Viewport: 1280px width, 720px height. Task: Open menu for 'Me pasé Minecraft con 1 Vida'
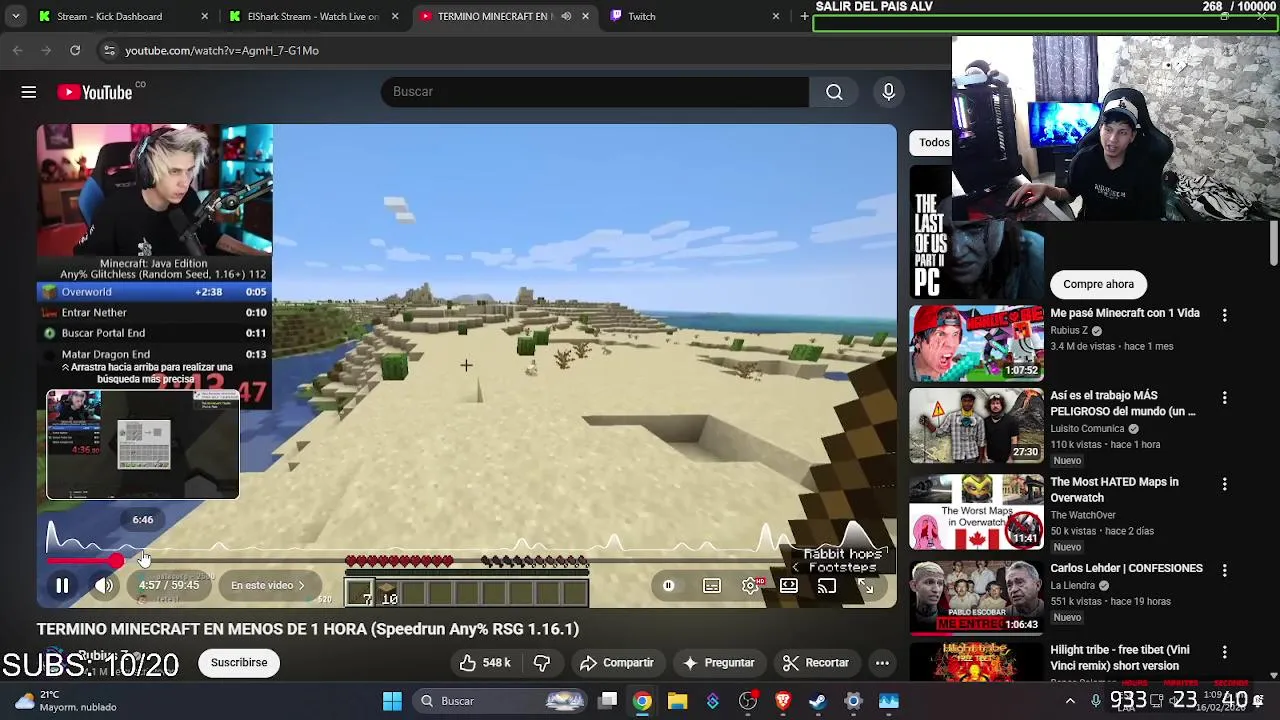1224,315
